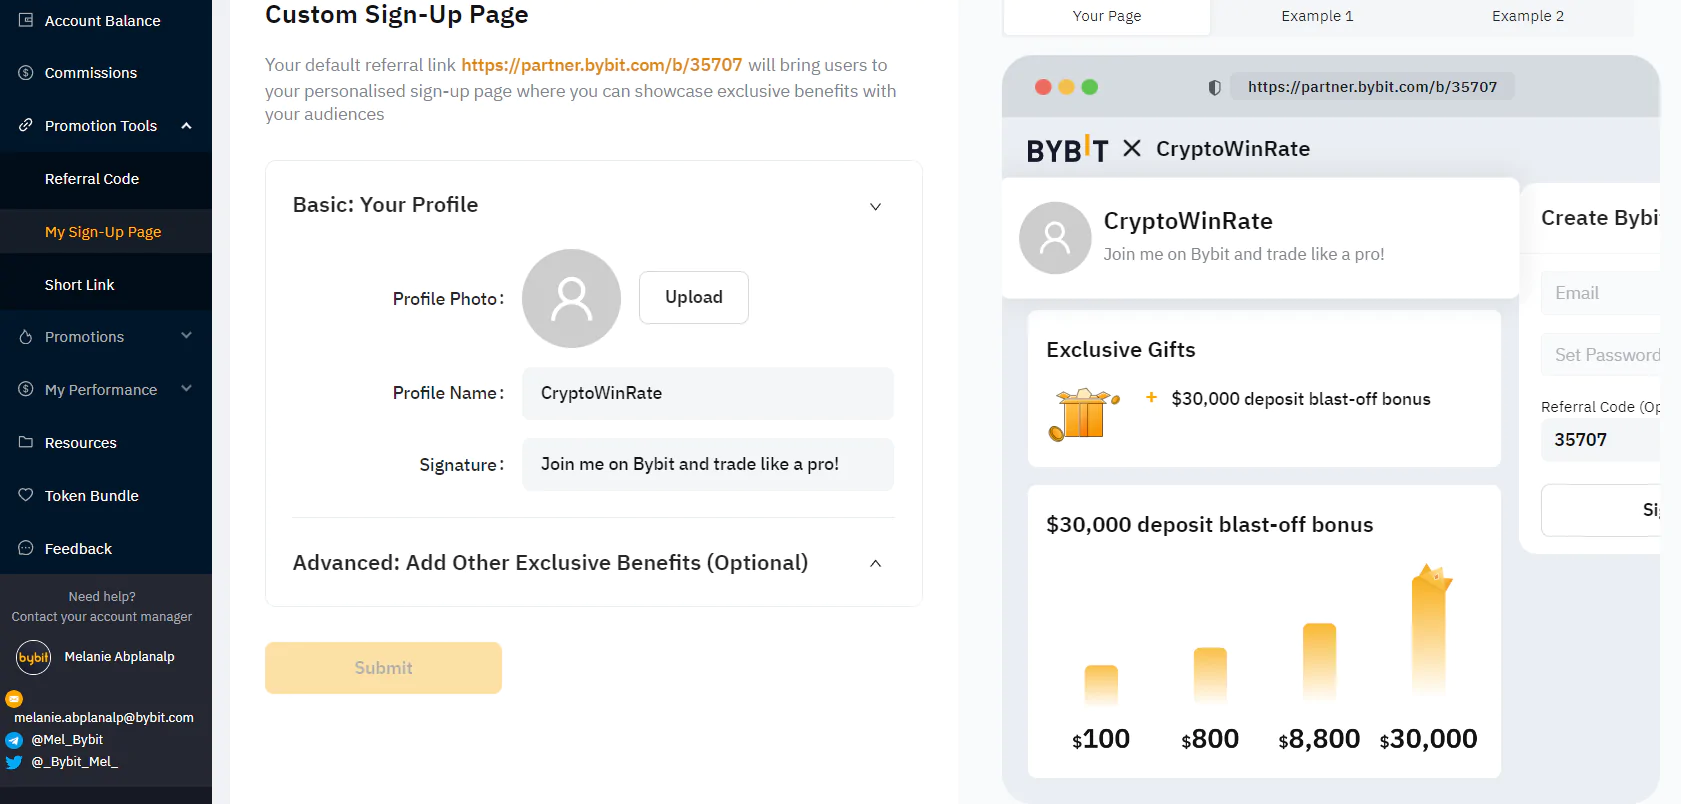Toggle the Advanced Exclusive Benefits section chevron

(875, 563)
